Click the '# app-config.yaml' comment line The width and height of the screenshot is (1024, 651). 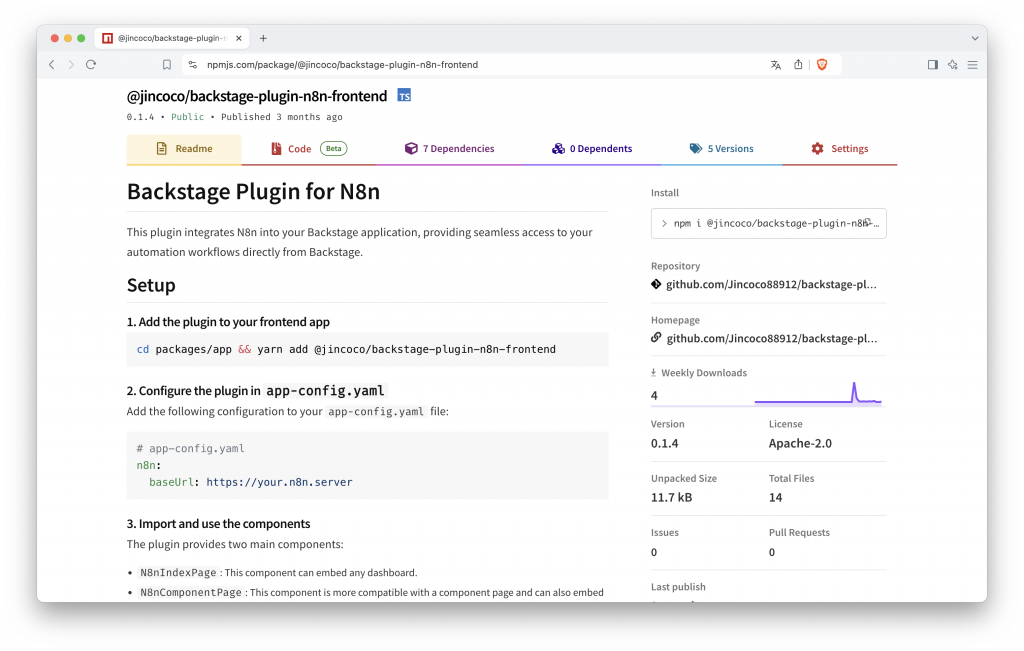190,449
